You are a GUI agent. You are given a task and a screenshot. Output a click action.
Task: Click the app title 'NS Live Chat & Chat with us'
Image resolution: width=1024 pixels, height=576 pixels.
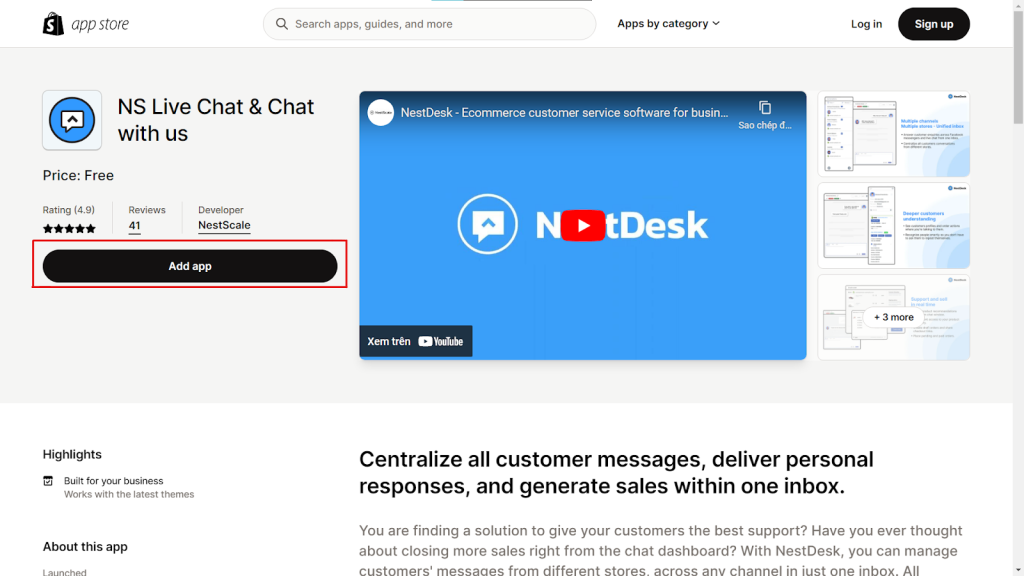[x=216, y=120]
